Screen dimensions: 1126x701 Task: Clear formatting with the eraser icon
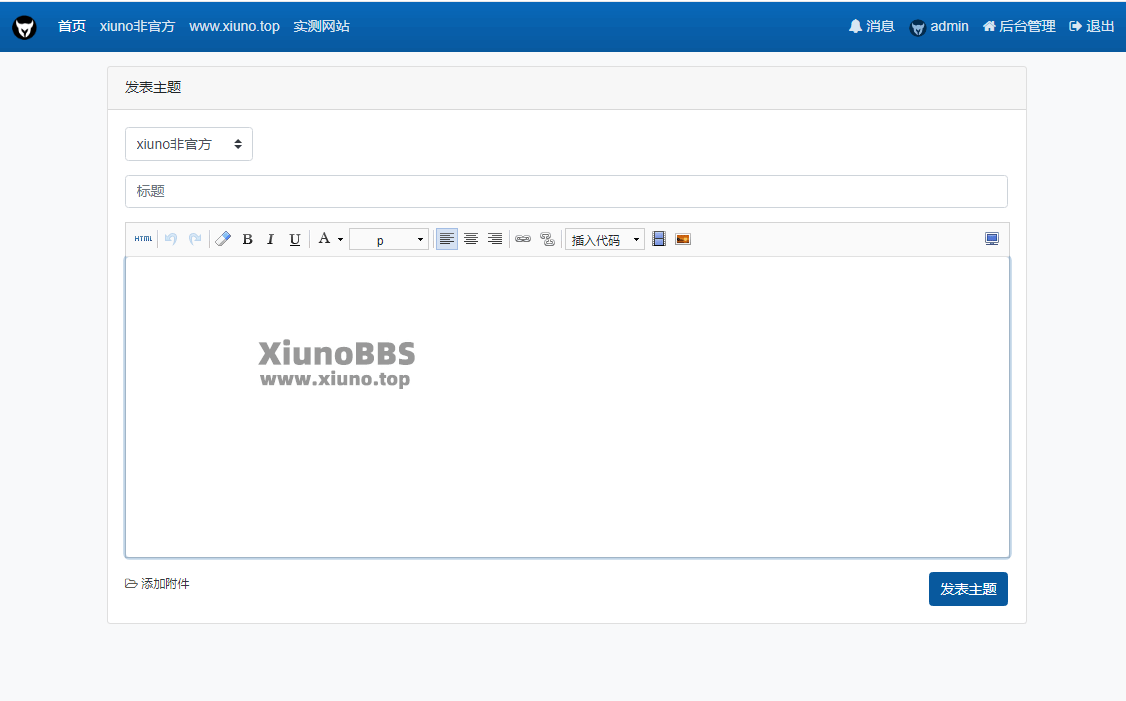pos(223,239)
